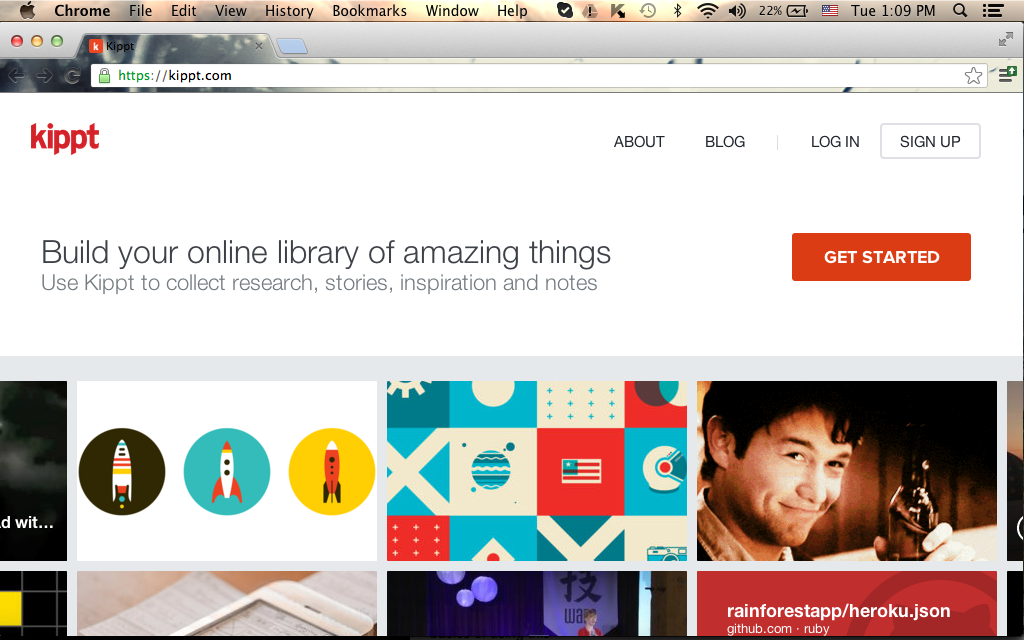Screen dimensions: 1024x640
Task: Click the Wi-Fi status icon
Action: 707,10
